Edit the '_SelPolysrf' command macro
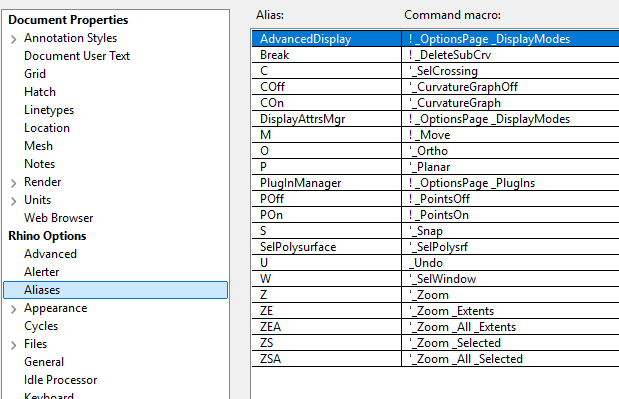Image resolution: width=619 pixels, height=399 pixels. click(x=510, y=247)
